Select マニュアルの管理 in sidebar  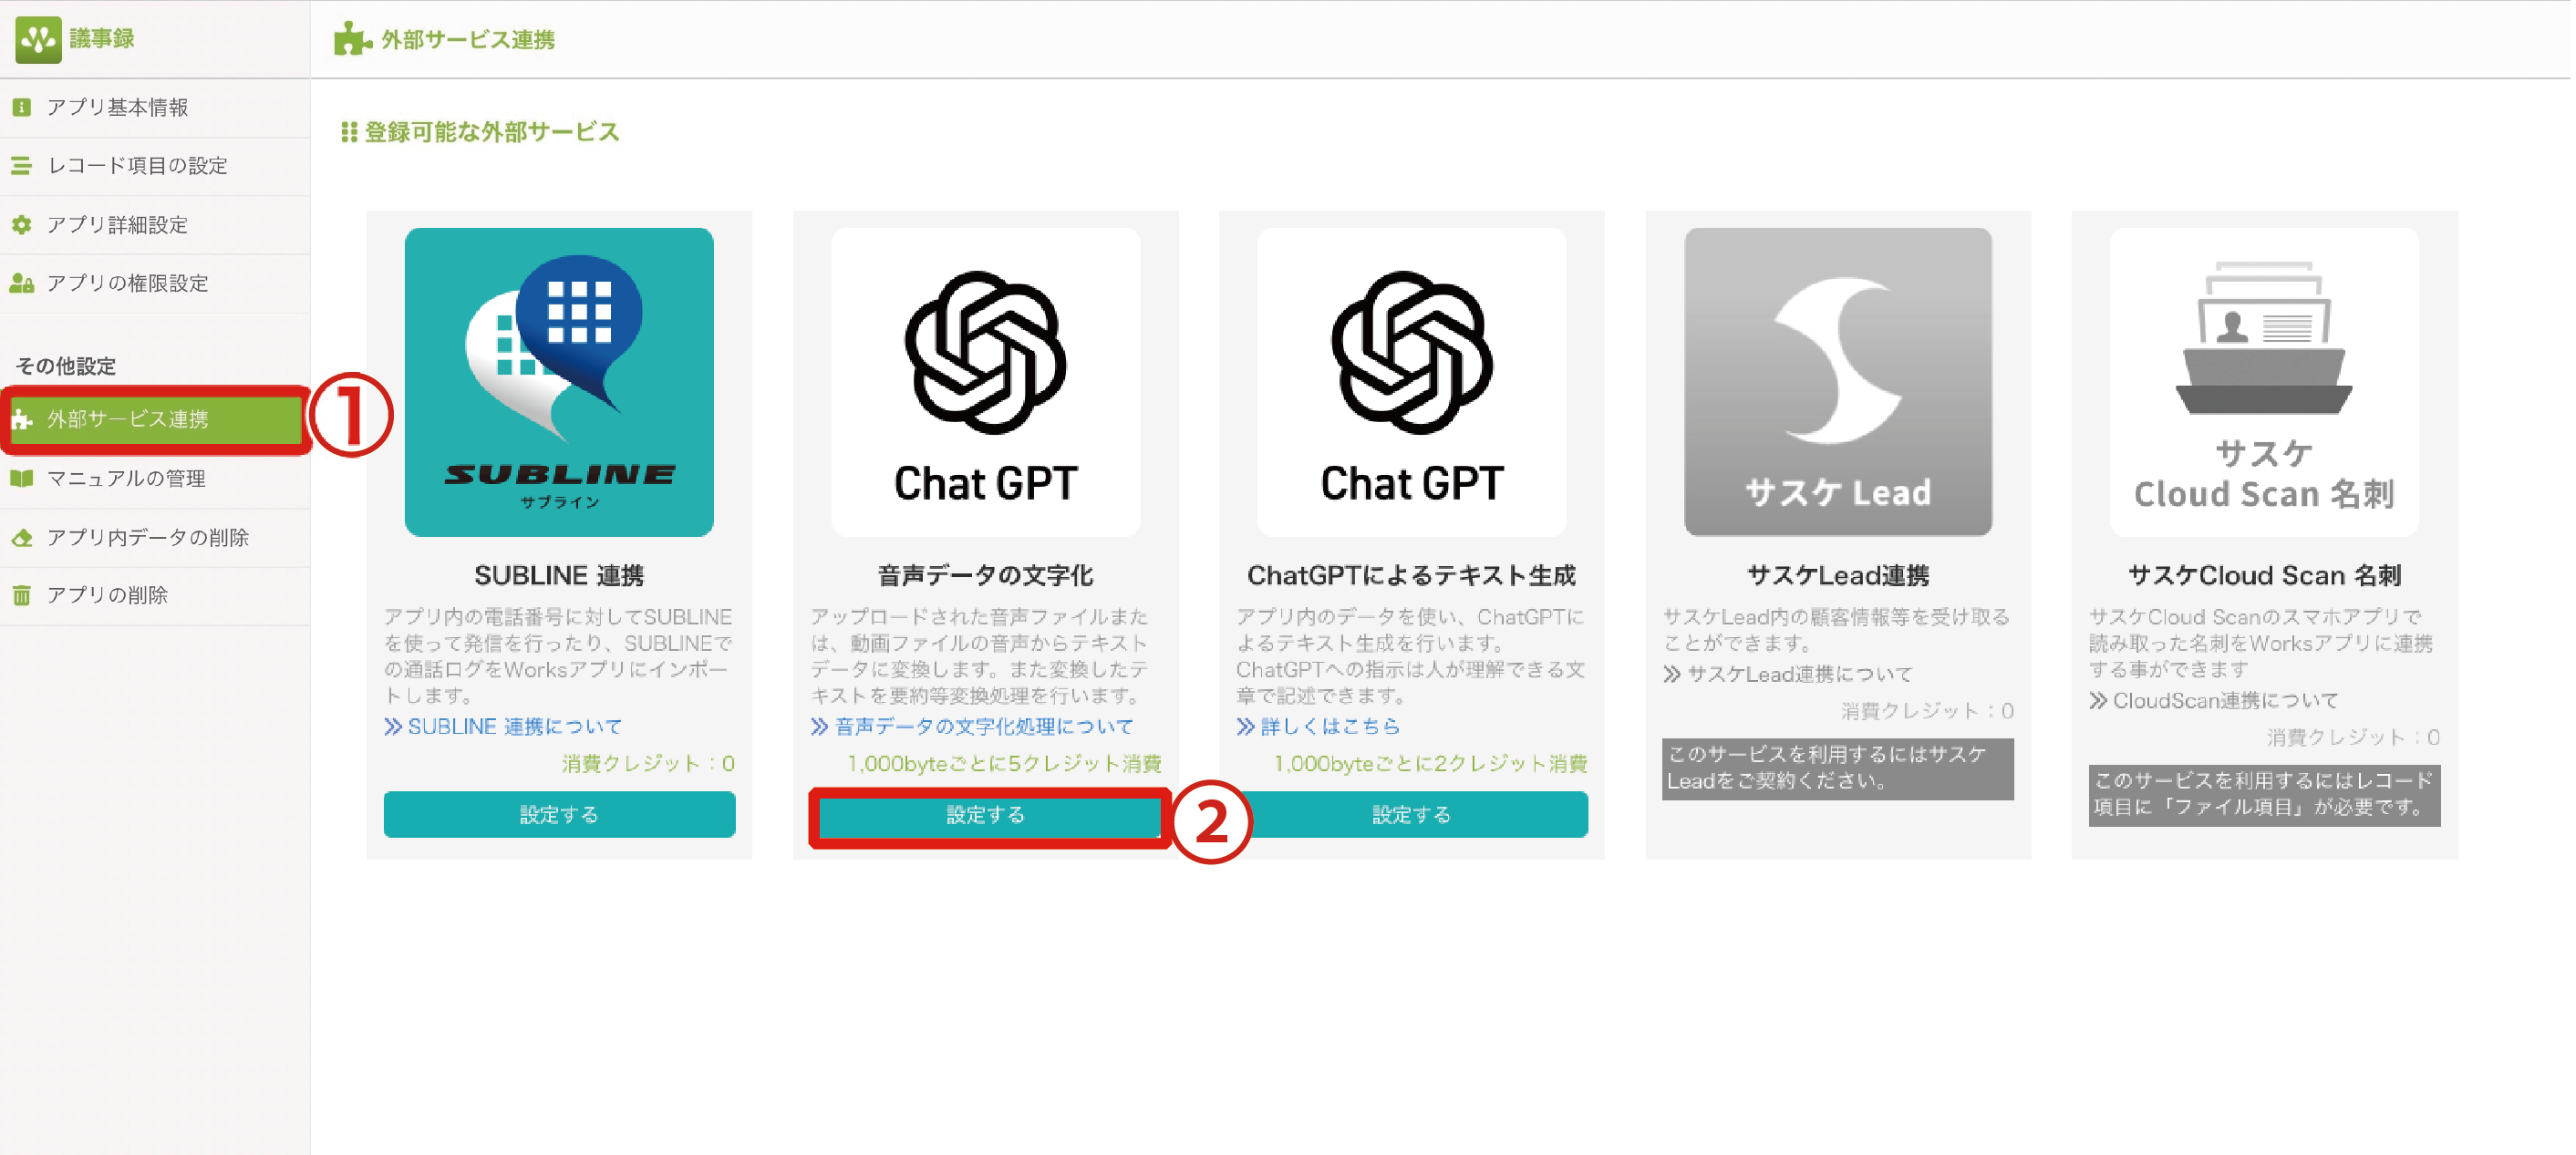coord(155,479)
